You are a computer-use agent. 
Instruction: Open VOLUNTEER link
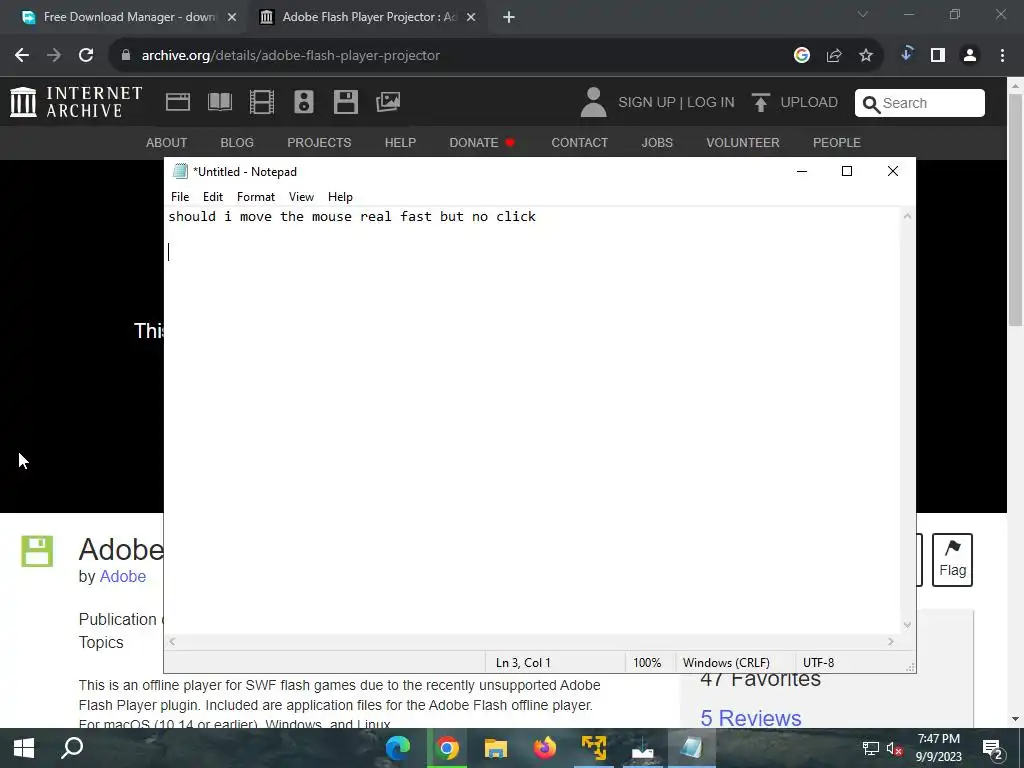click(x=743, y=142)
